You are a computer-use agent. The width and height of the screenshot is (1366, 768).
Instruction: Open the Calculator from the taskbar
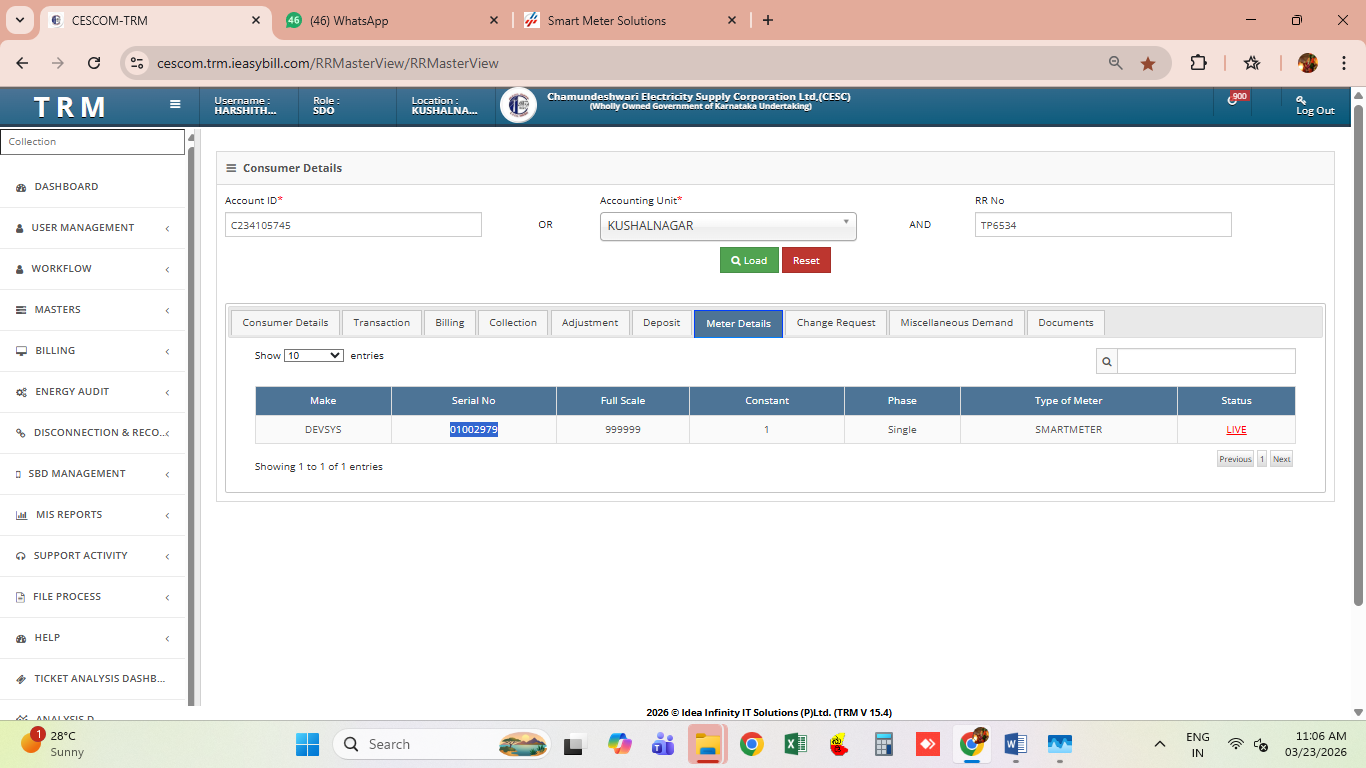pos(883,744)
